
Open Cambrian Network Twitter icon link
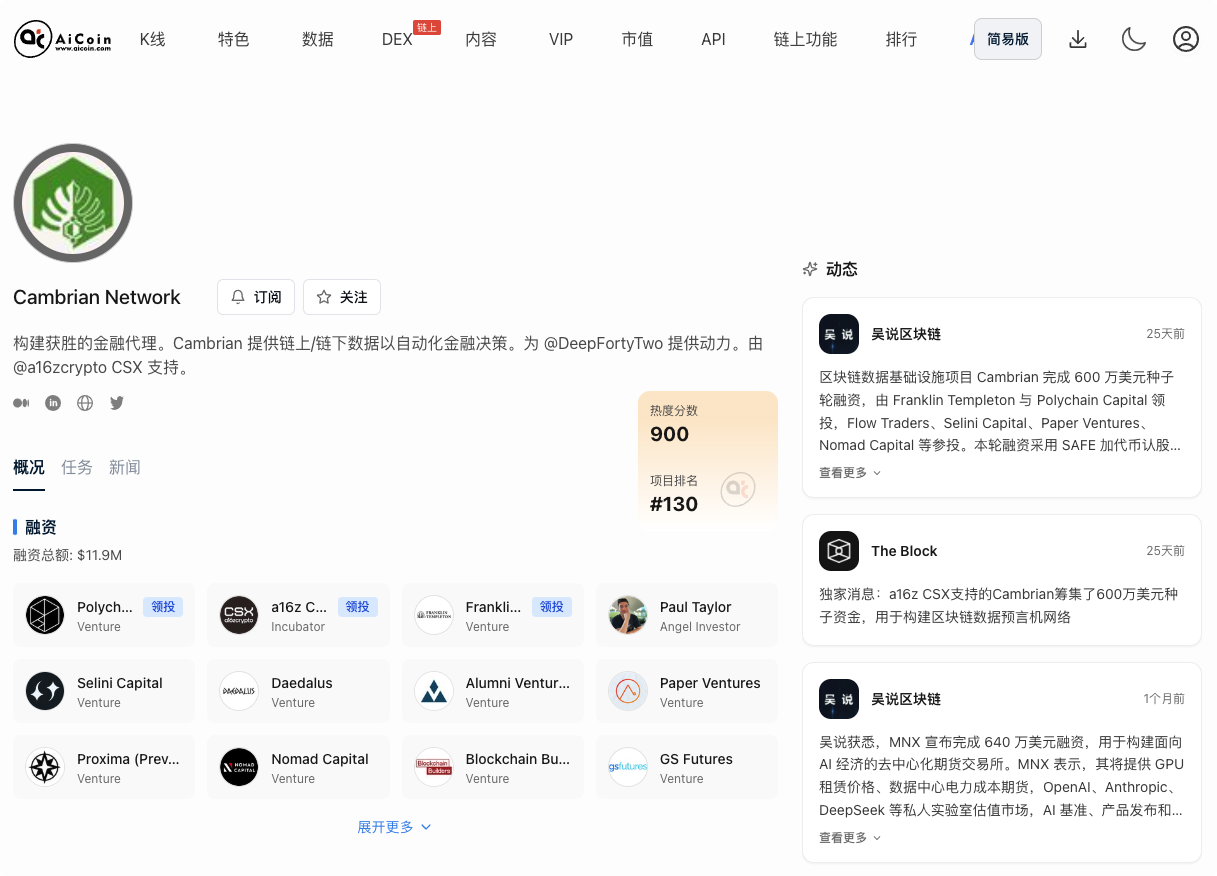click(117, 403)
